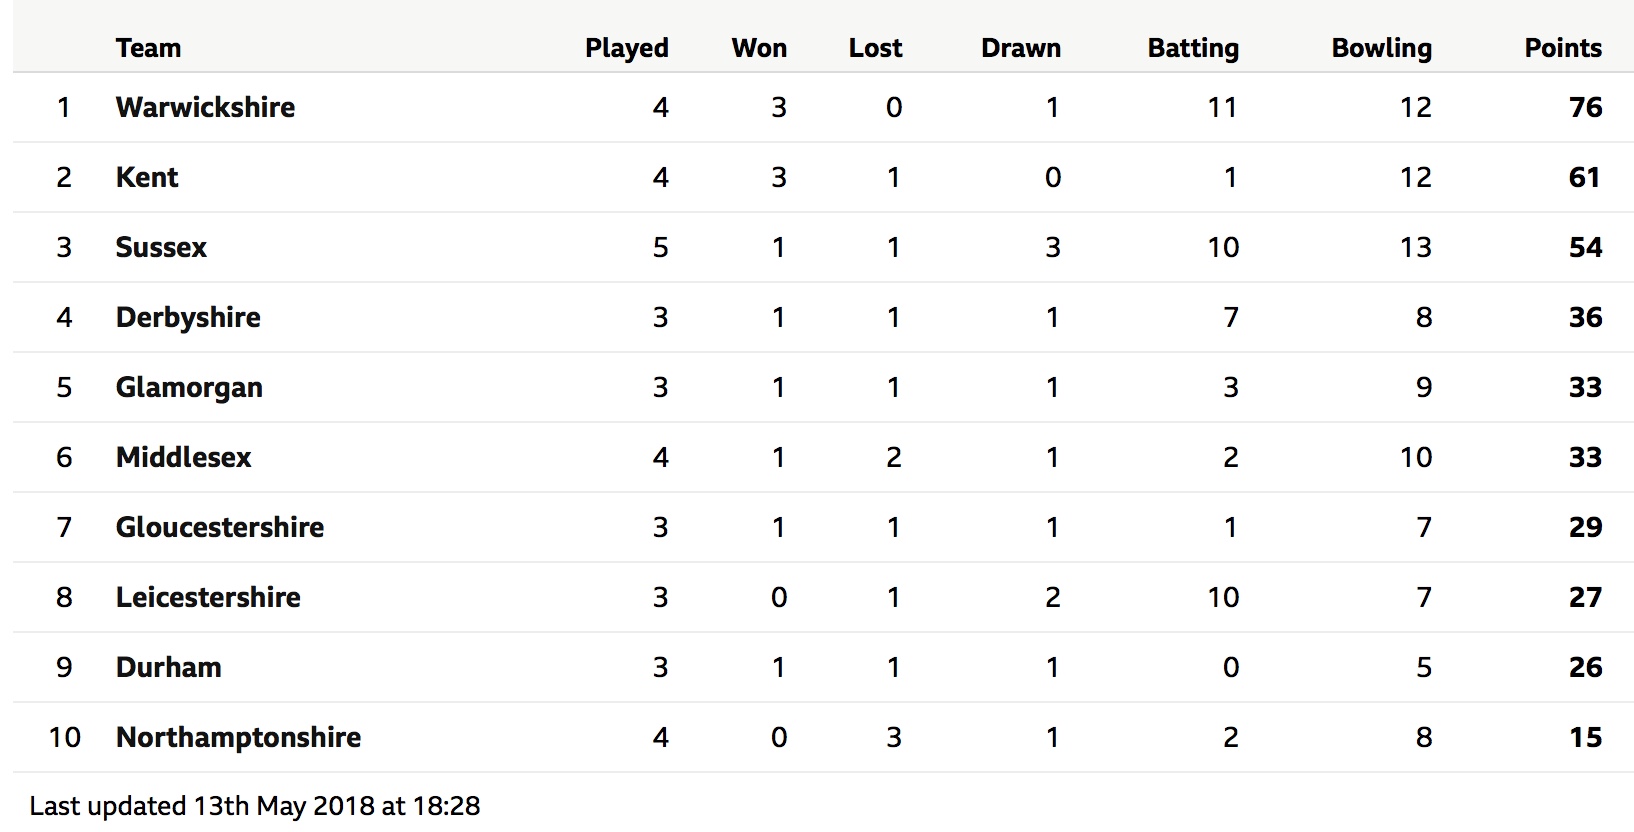Image resolution: width=1634 pixels, height=832 pixels.
Task: Open the Gloucestershire team name
Action: point(220,527)
